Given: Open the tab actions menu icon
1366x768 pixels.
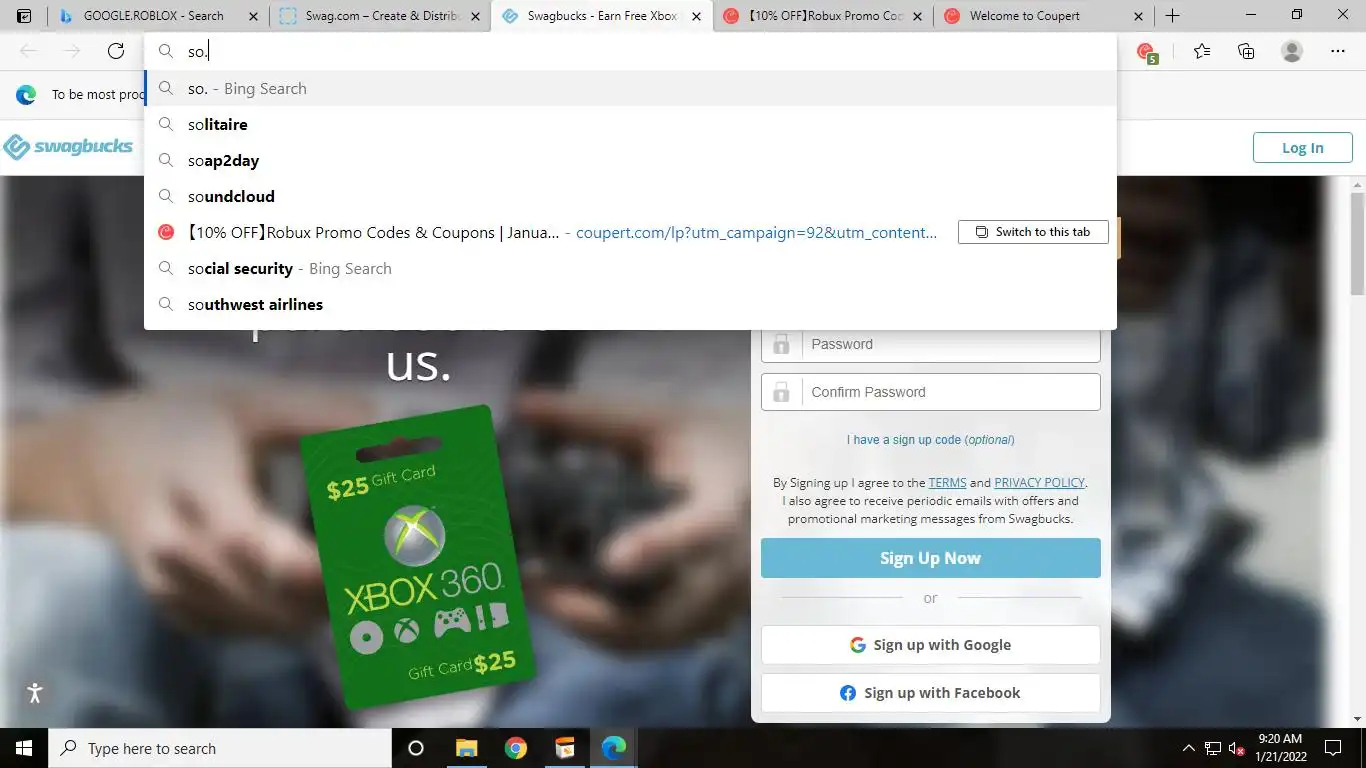Looking at the screenshot, I should (24, 16).
